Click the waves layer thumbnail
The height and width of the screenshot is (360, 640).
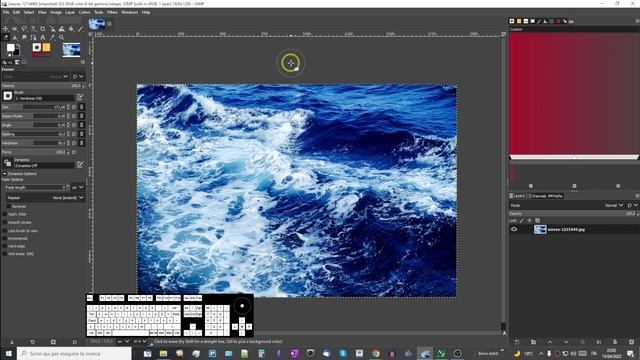(x=540, y=229)
